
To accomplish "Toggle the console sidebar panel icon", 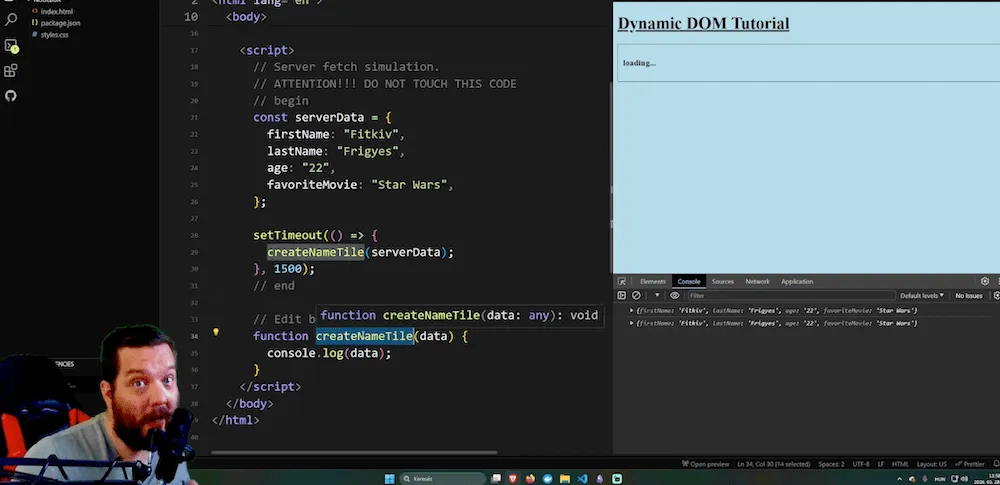I will pos(622,295).
